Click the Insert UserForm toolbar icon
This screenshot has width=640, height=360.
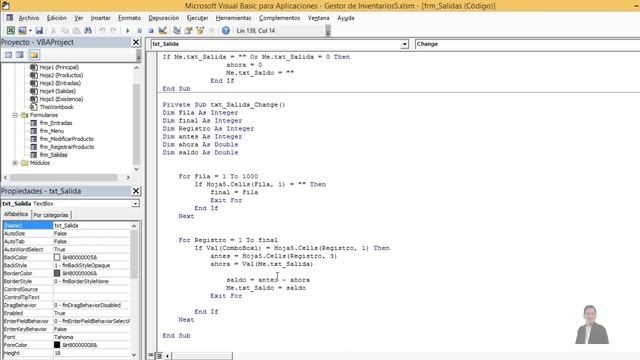pyautogui.click(x=22, y=31)
